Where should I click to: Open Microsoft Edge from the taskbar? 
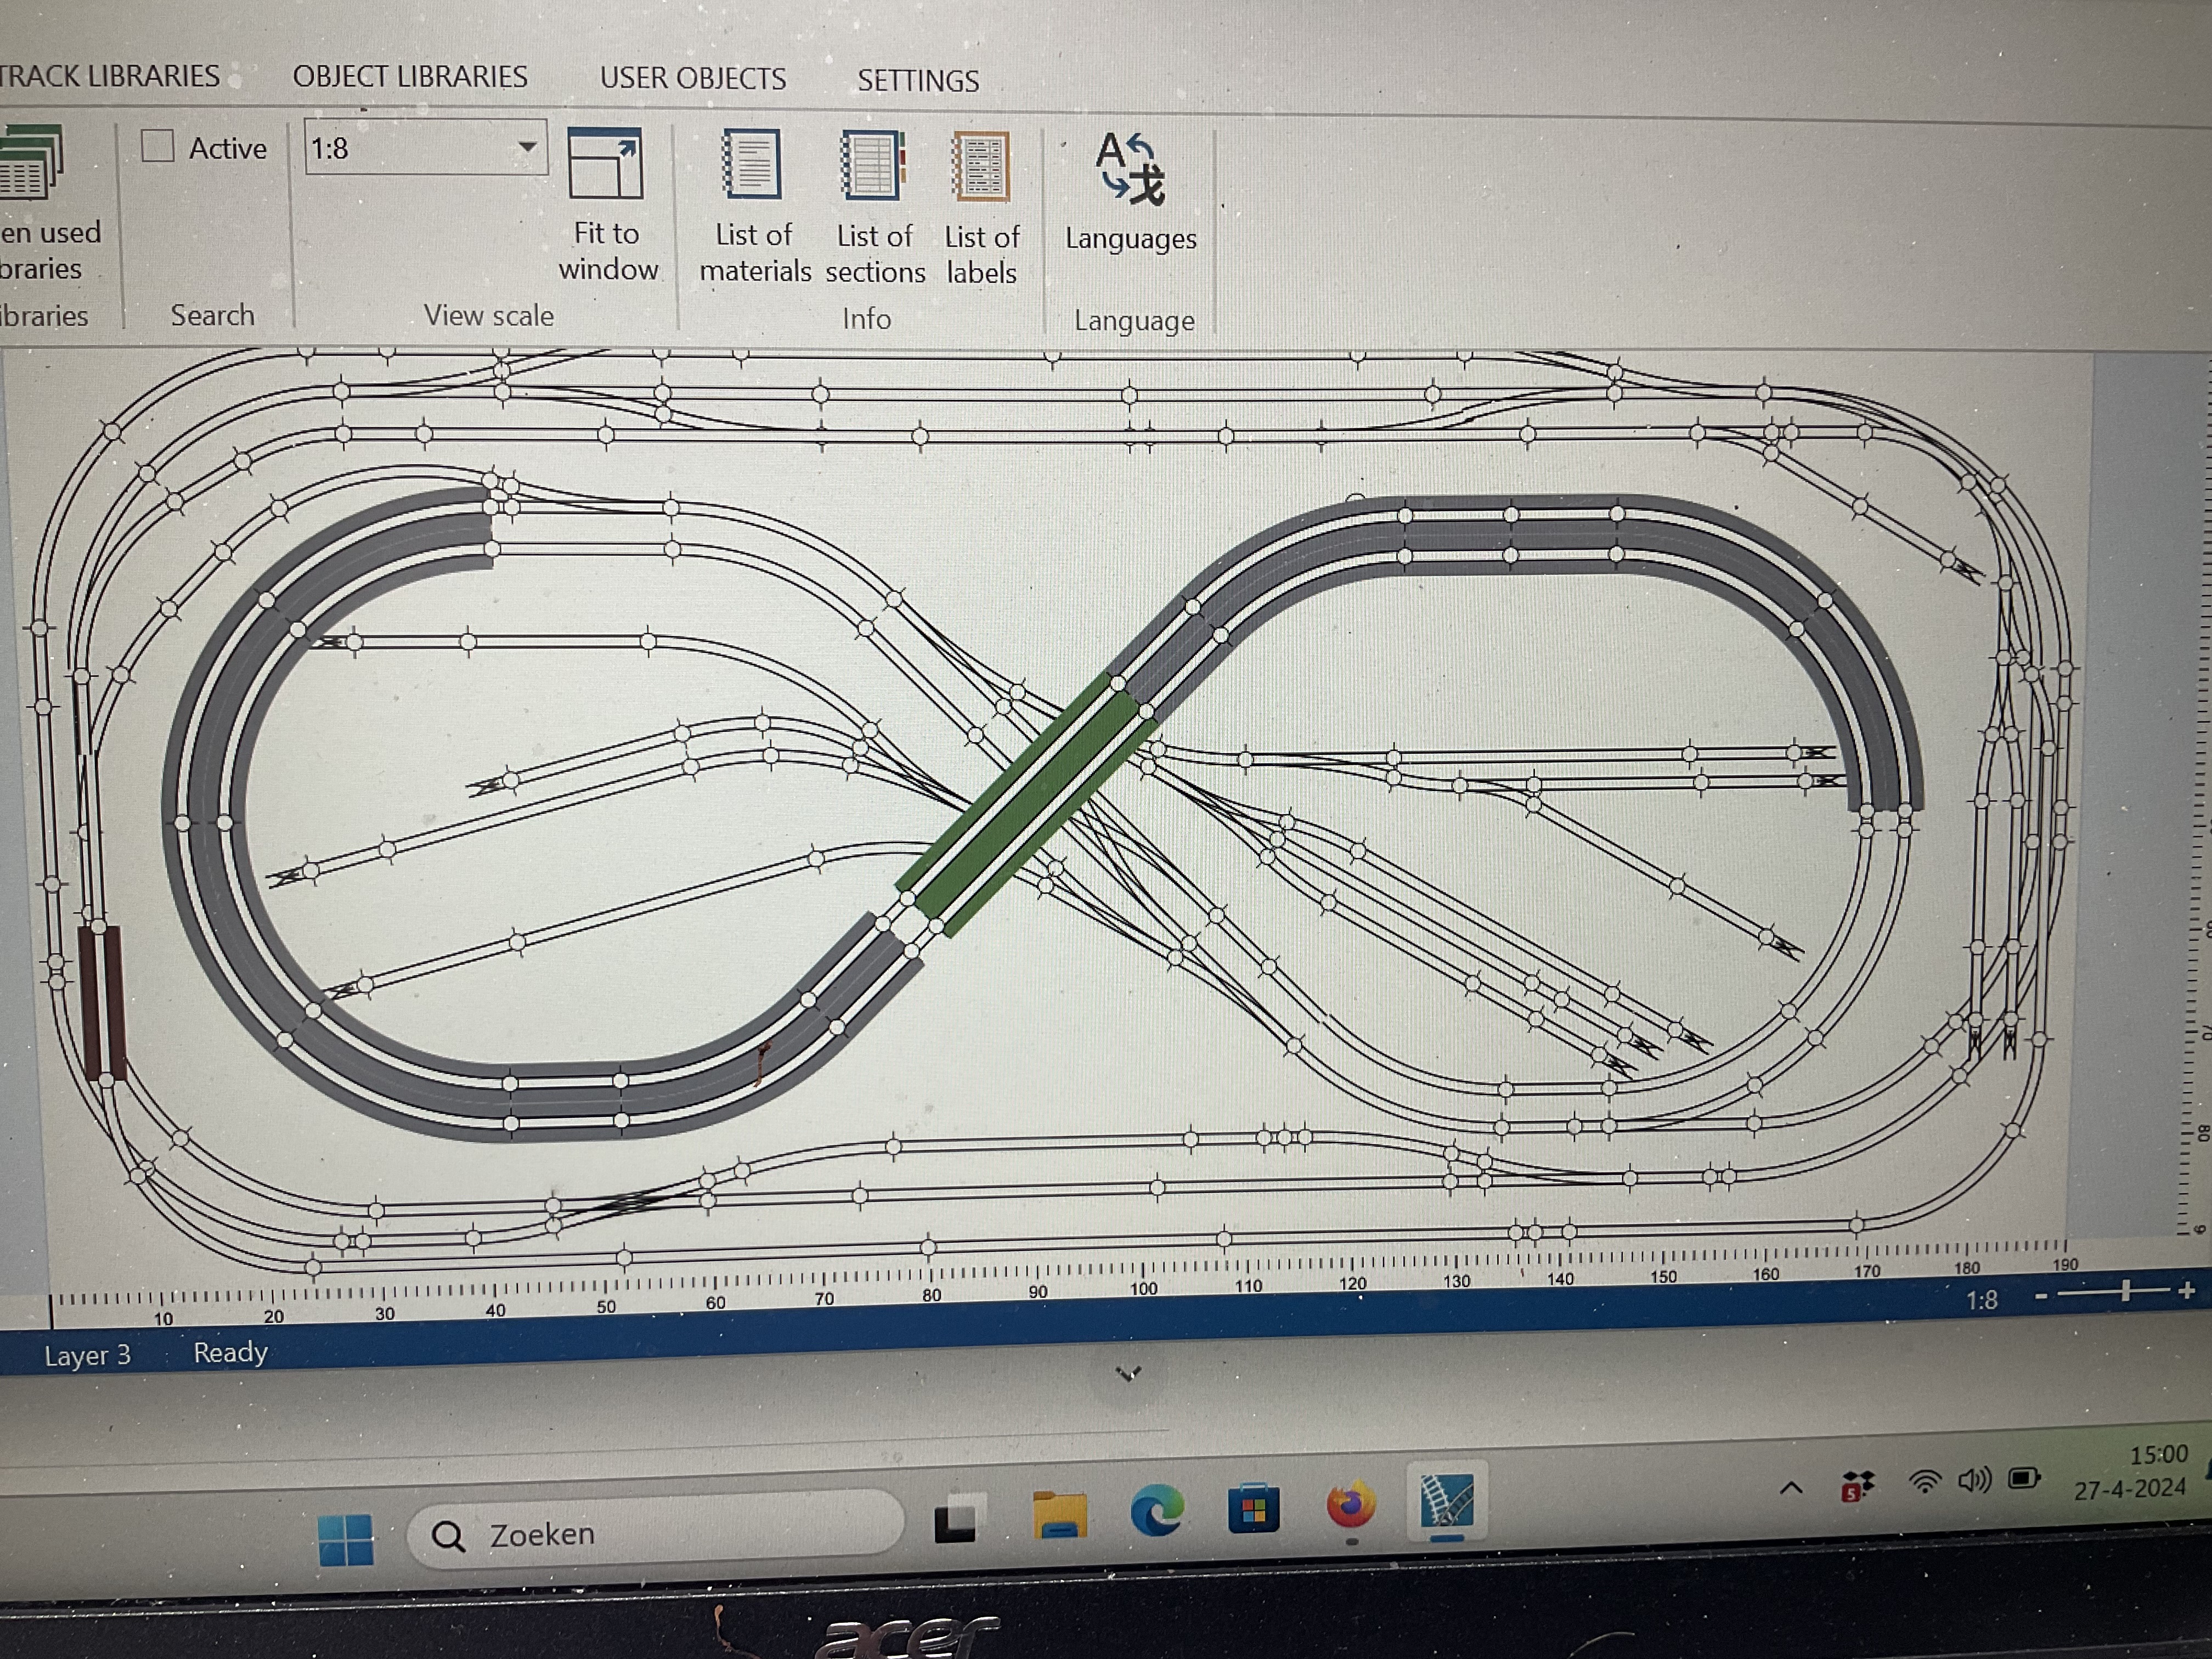click(1156, 1511)
